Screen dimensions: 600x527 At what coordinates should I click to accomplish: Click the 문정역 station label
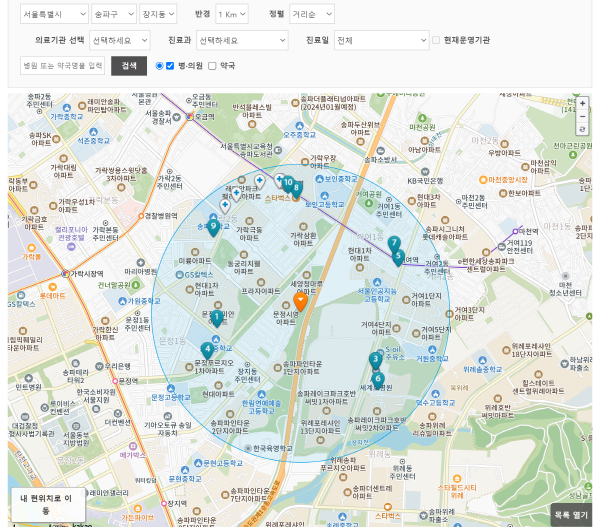(x=128, y=381)
